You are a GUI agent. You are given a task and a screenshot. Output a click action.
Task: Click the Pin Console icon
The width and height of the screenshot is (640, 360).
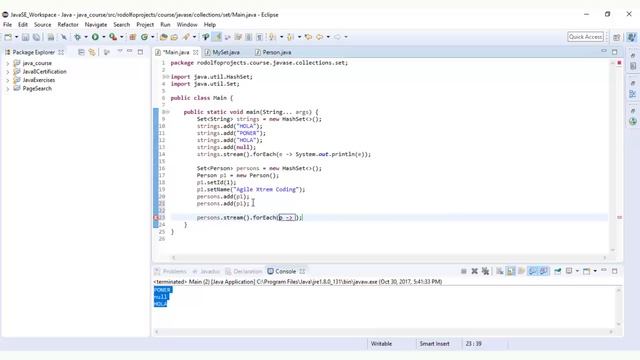point(558,271)
